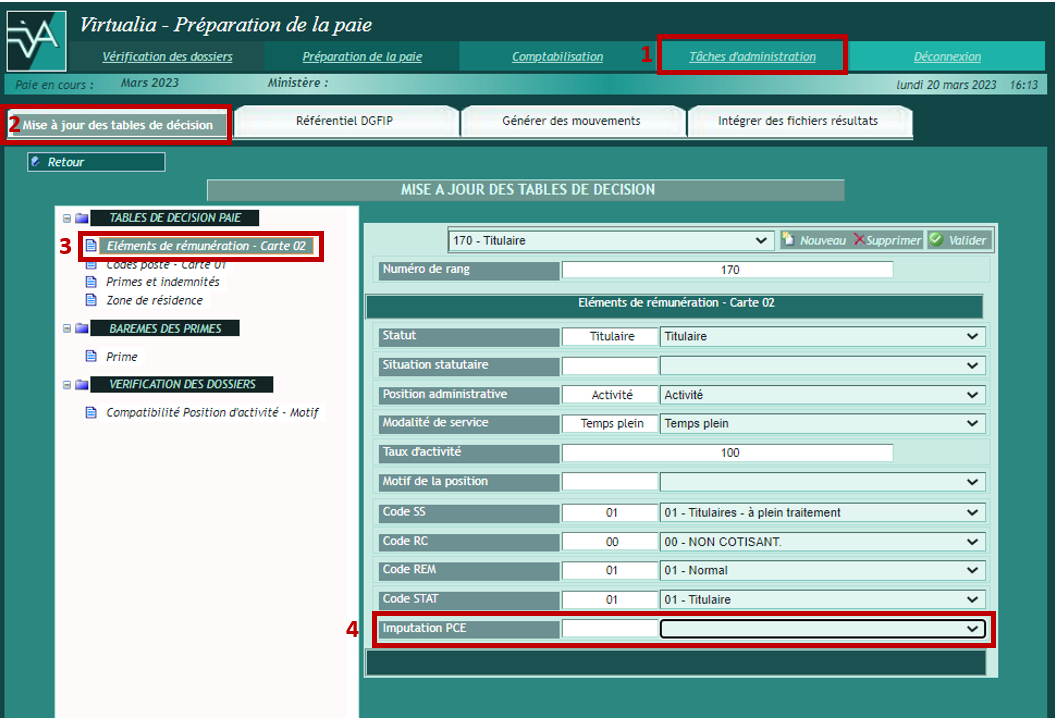
Task: Click the Primes et indemnités page icon
Action: [x=91, y=282]
